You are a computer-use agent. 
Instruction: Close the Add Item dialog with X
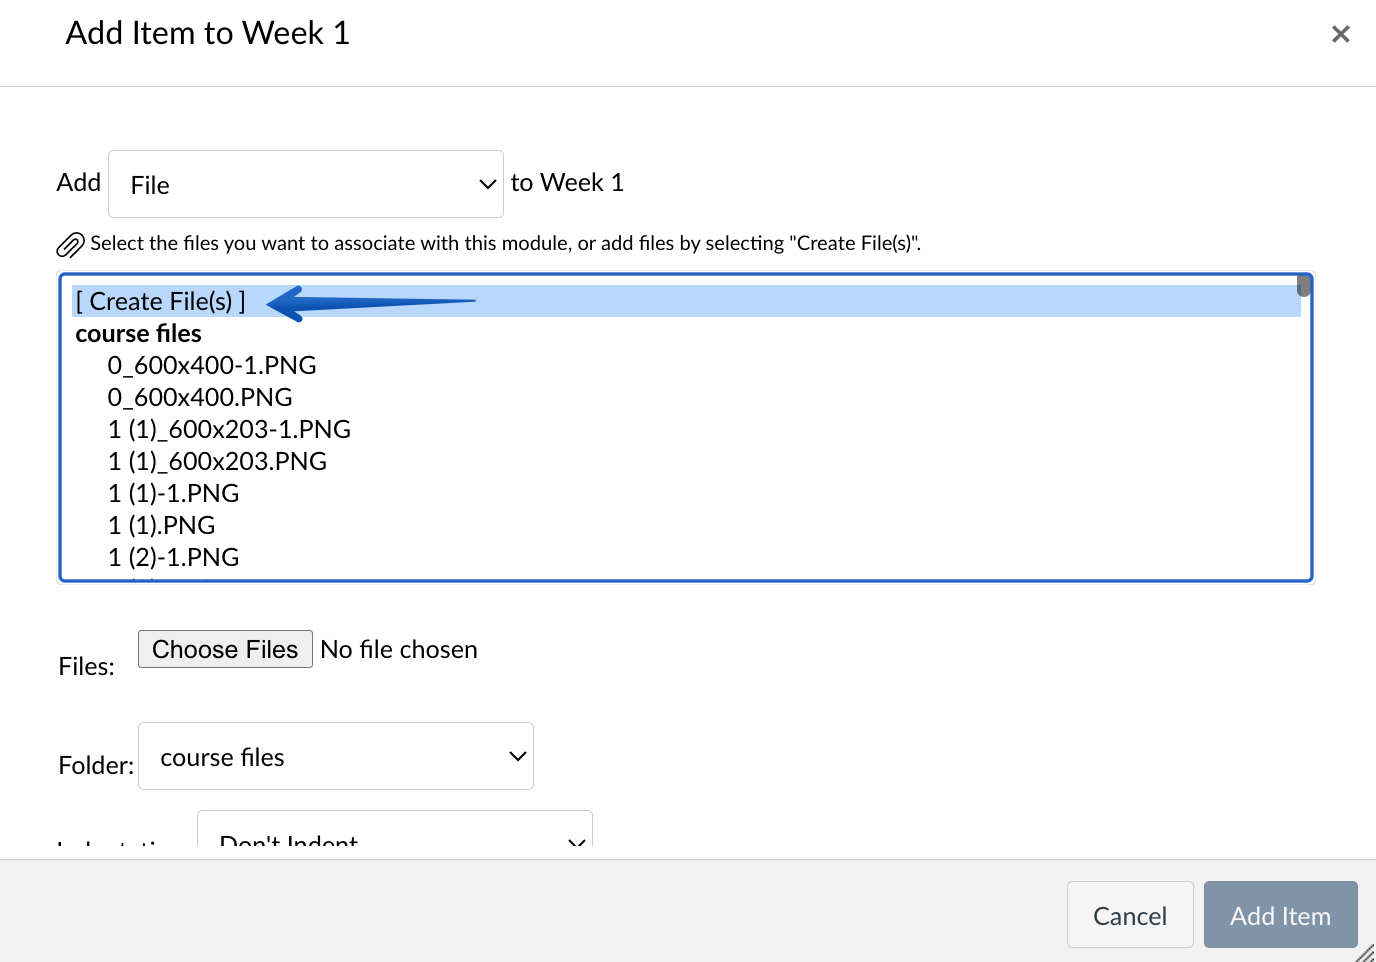click(x=1341, y=34)
